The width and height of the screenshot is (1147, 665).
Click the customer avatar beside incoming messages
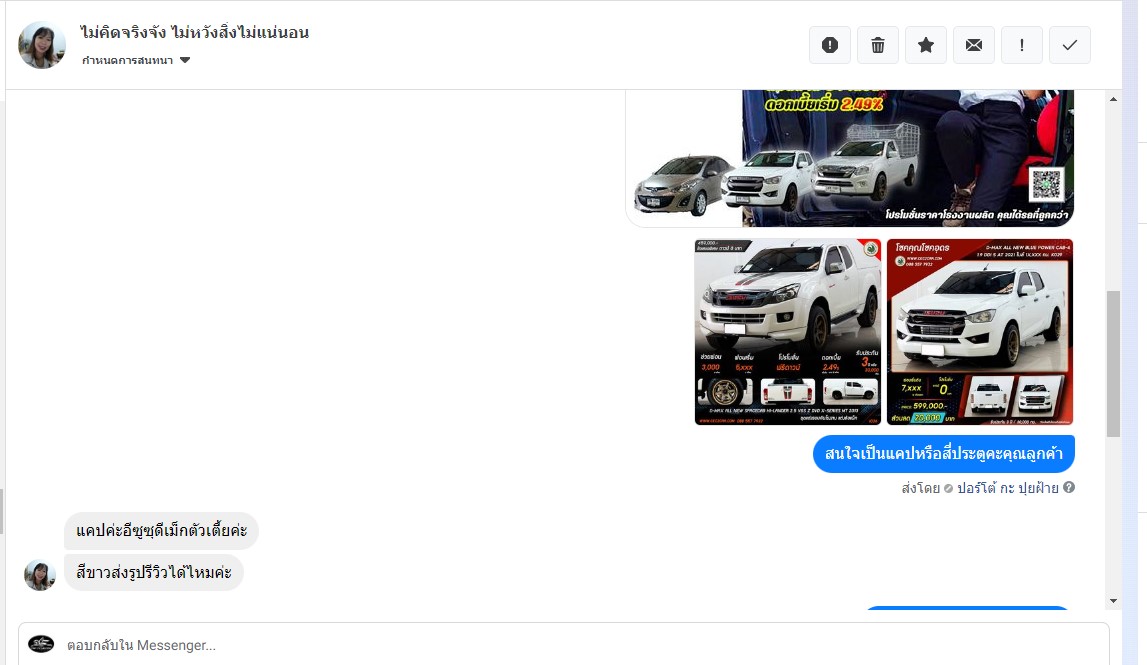[40, 575]
